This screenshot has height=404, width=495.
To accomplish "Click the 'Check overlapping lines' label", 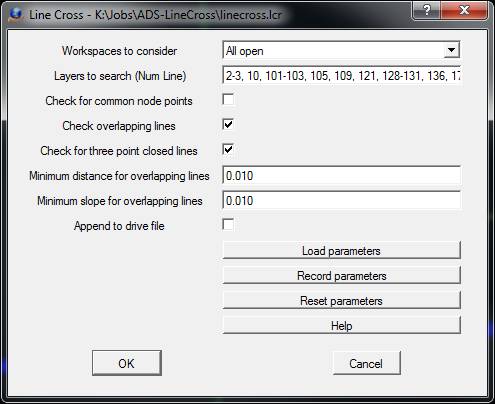I will coord(119,126).
